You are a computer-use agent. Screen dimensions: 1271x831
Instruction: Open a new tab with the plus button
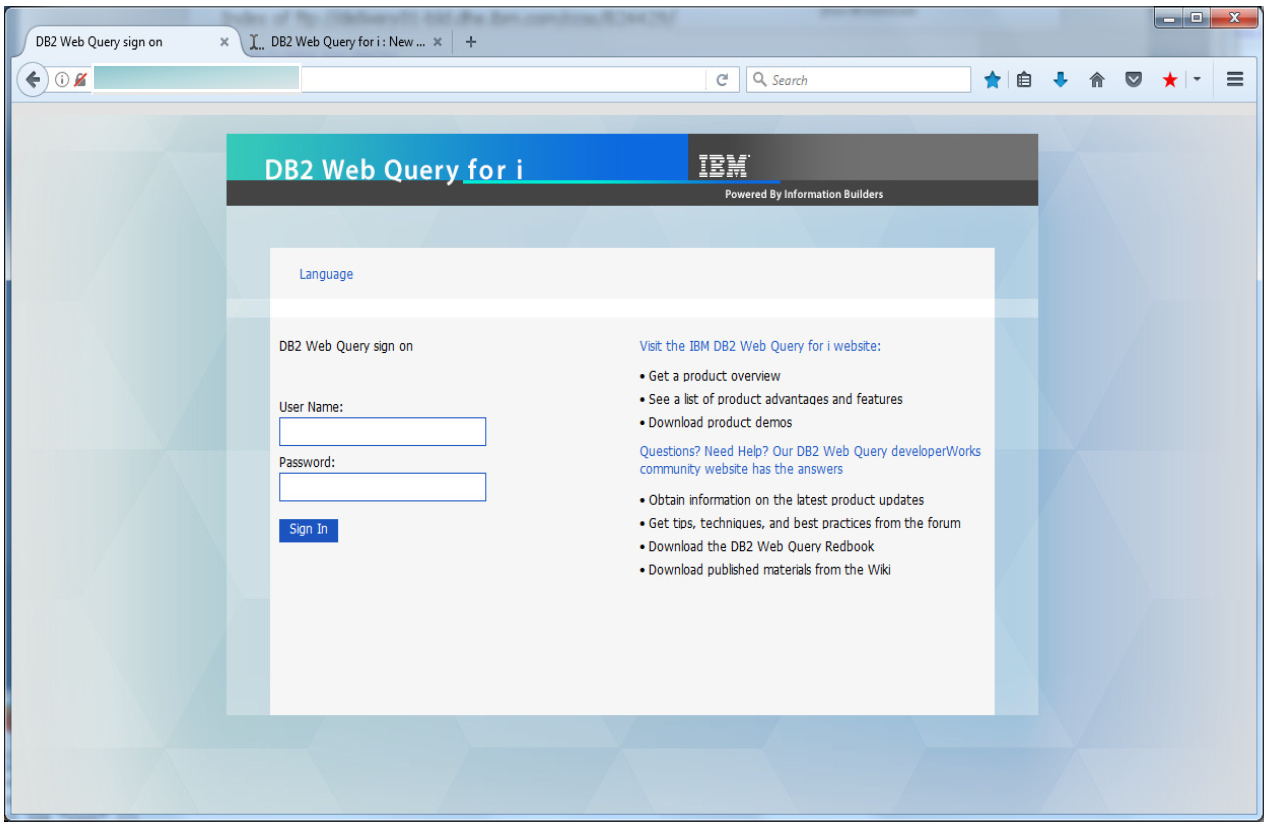[x=470, y=42]
